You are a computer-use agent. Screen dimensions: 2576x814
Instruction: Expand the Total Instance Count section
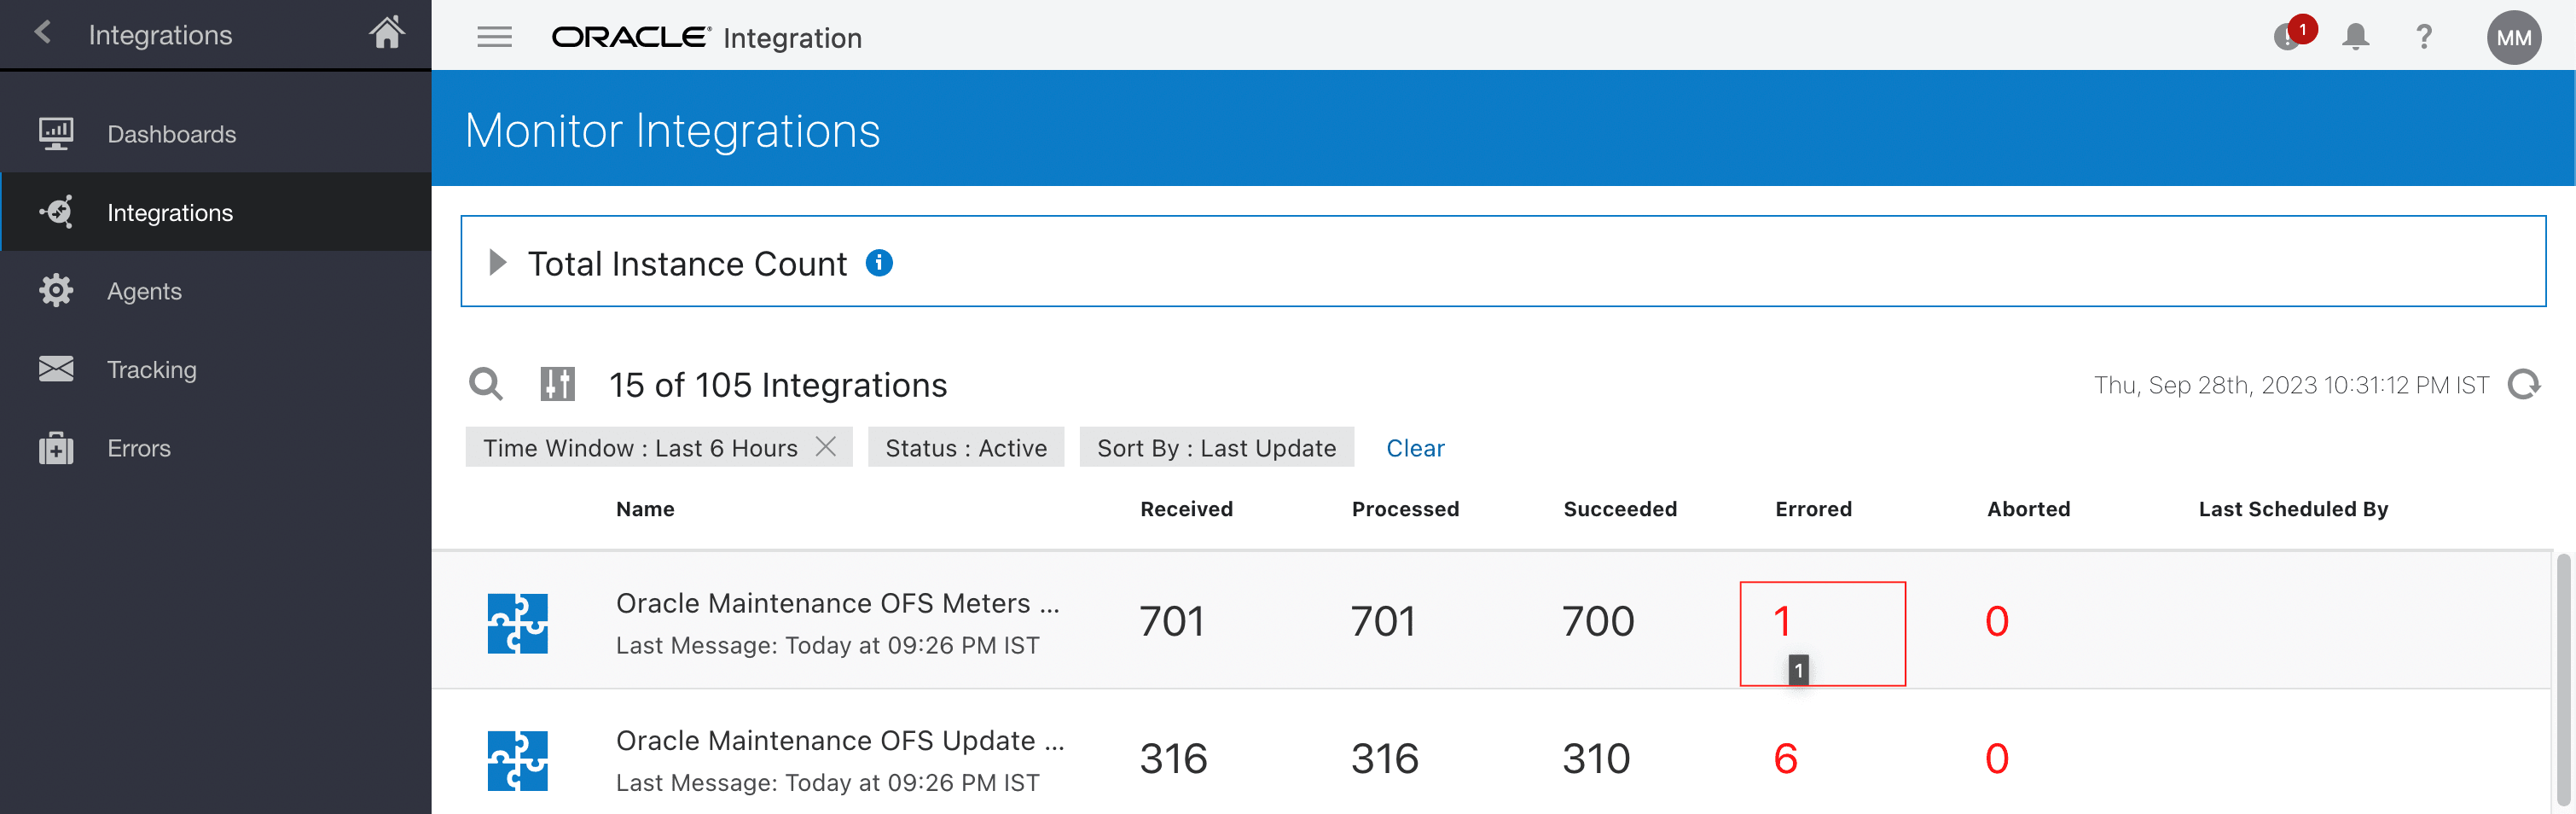tap(497, 263)
